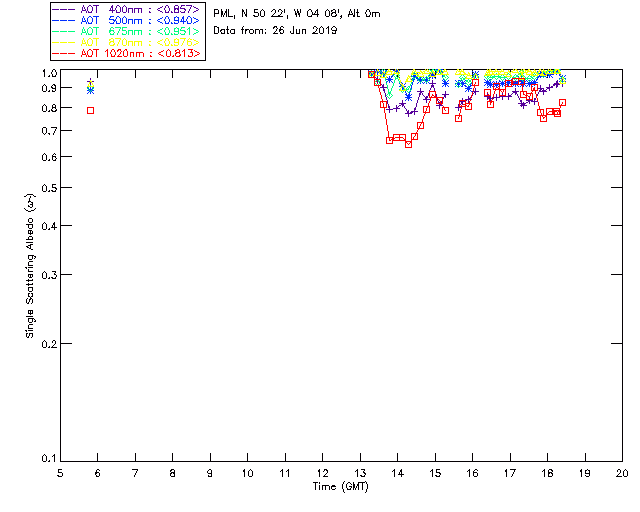The height and width of the screenshot is (512, 640).
Task: Click the isolated blue asterisk marker before 6 GMT
Action: coord(90,91)
